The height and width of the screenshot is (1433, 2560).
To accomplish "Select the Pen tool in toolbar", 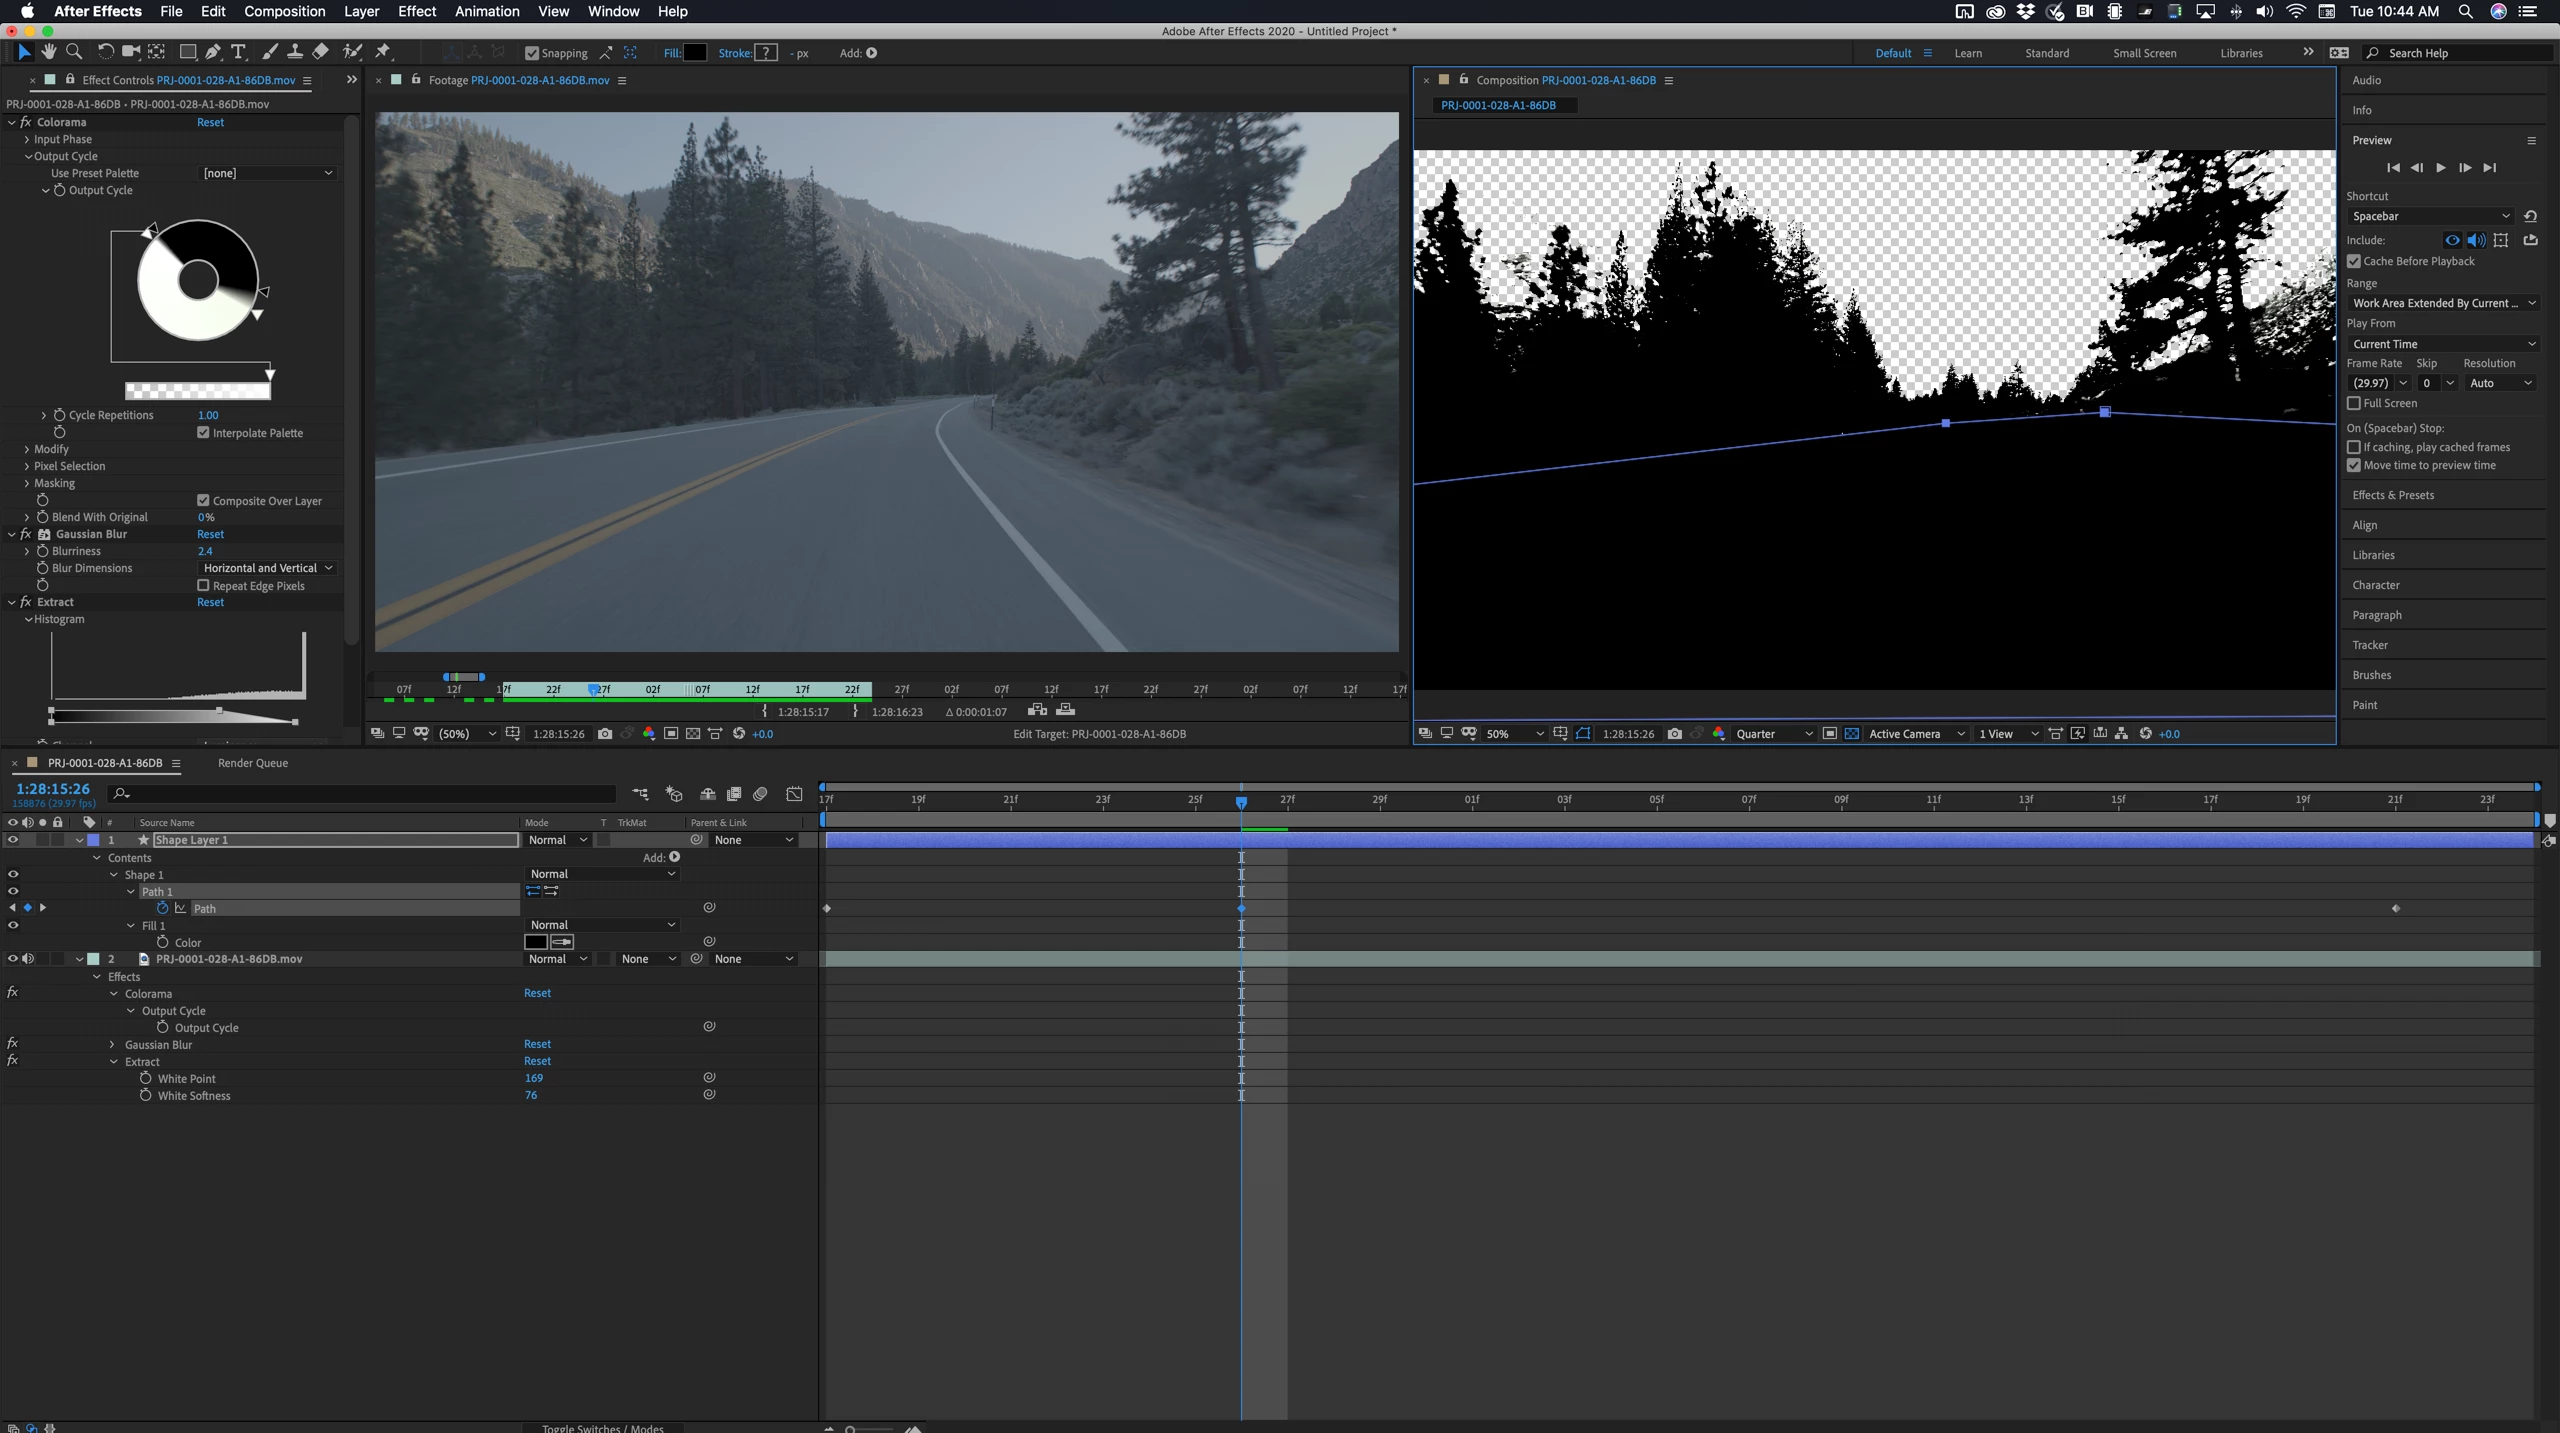I will [212, 52].
